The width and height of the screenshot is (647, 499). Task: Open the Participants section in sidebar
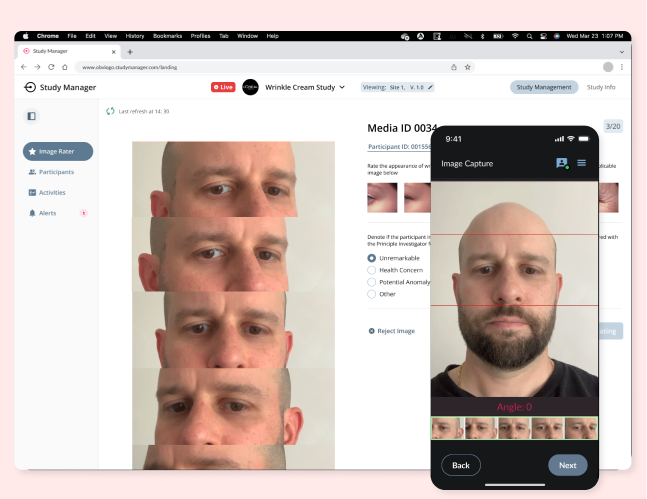(x=50, y=172)
